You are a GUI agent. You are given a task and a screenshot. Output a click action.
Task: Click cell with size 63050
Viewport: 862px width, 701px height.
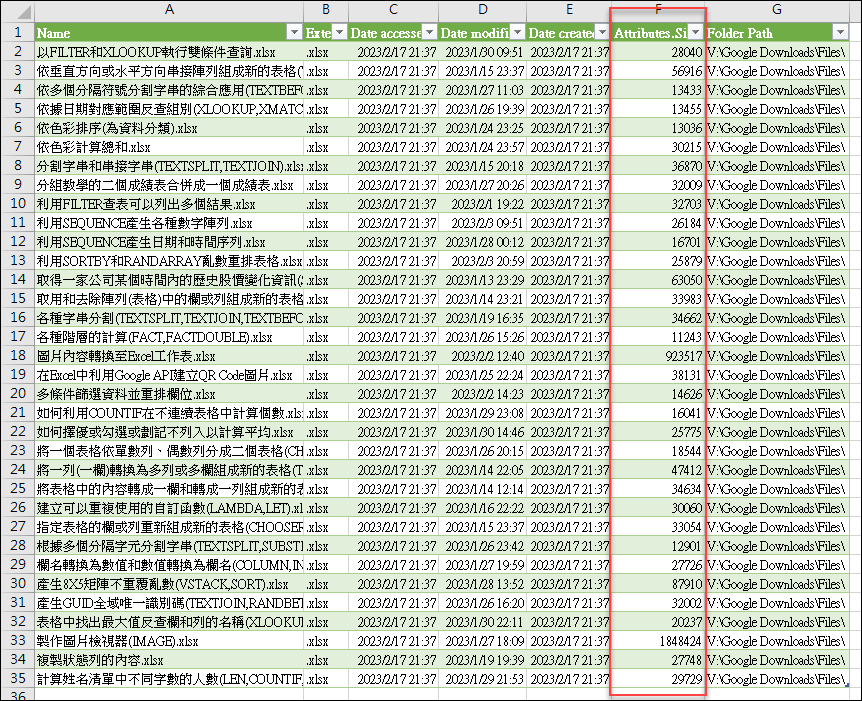pos(657,280)
